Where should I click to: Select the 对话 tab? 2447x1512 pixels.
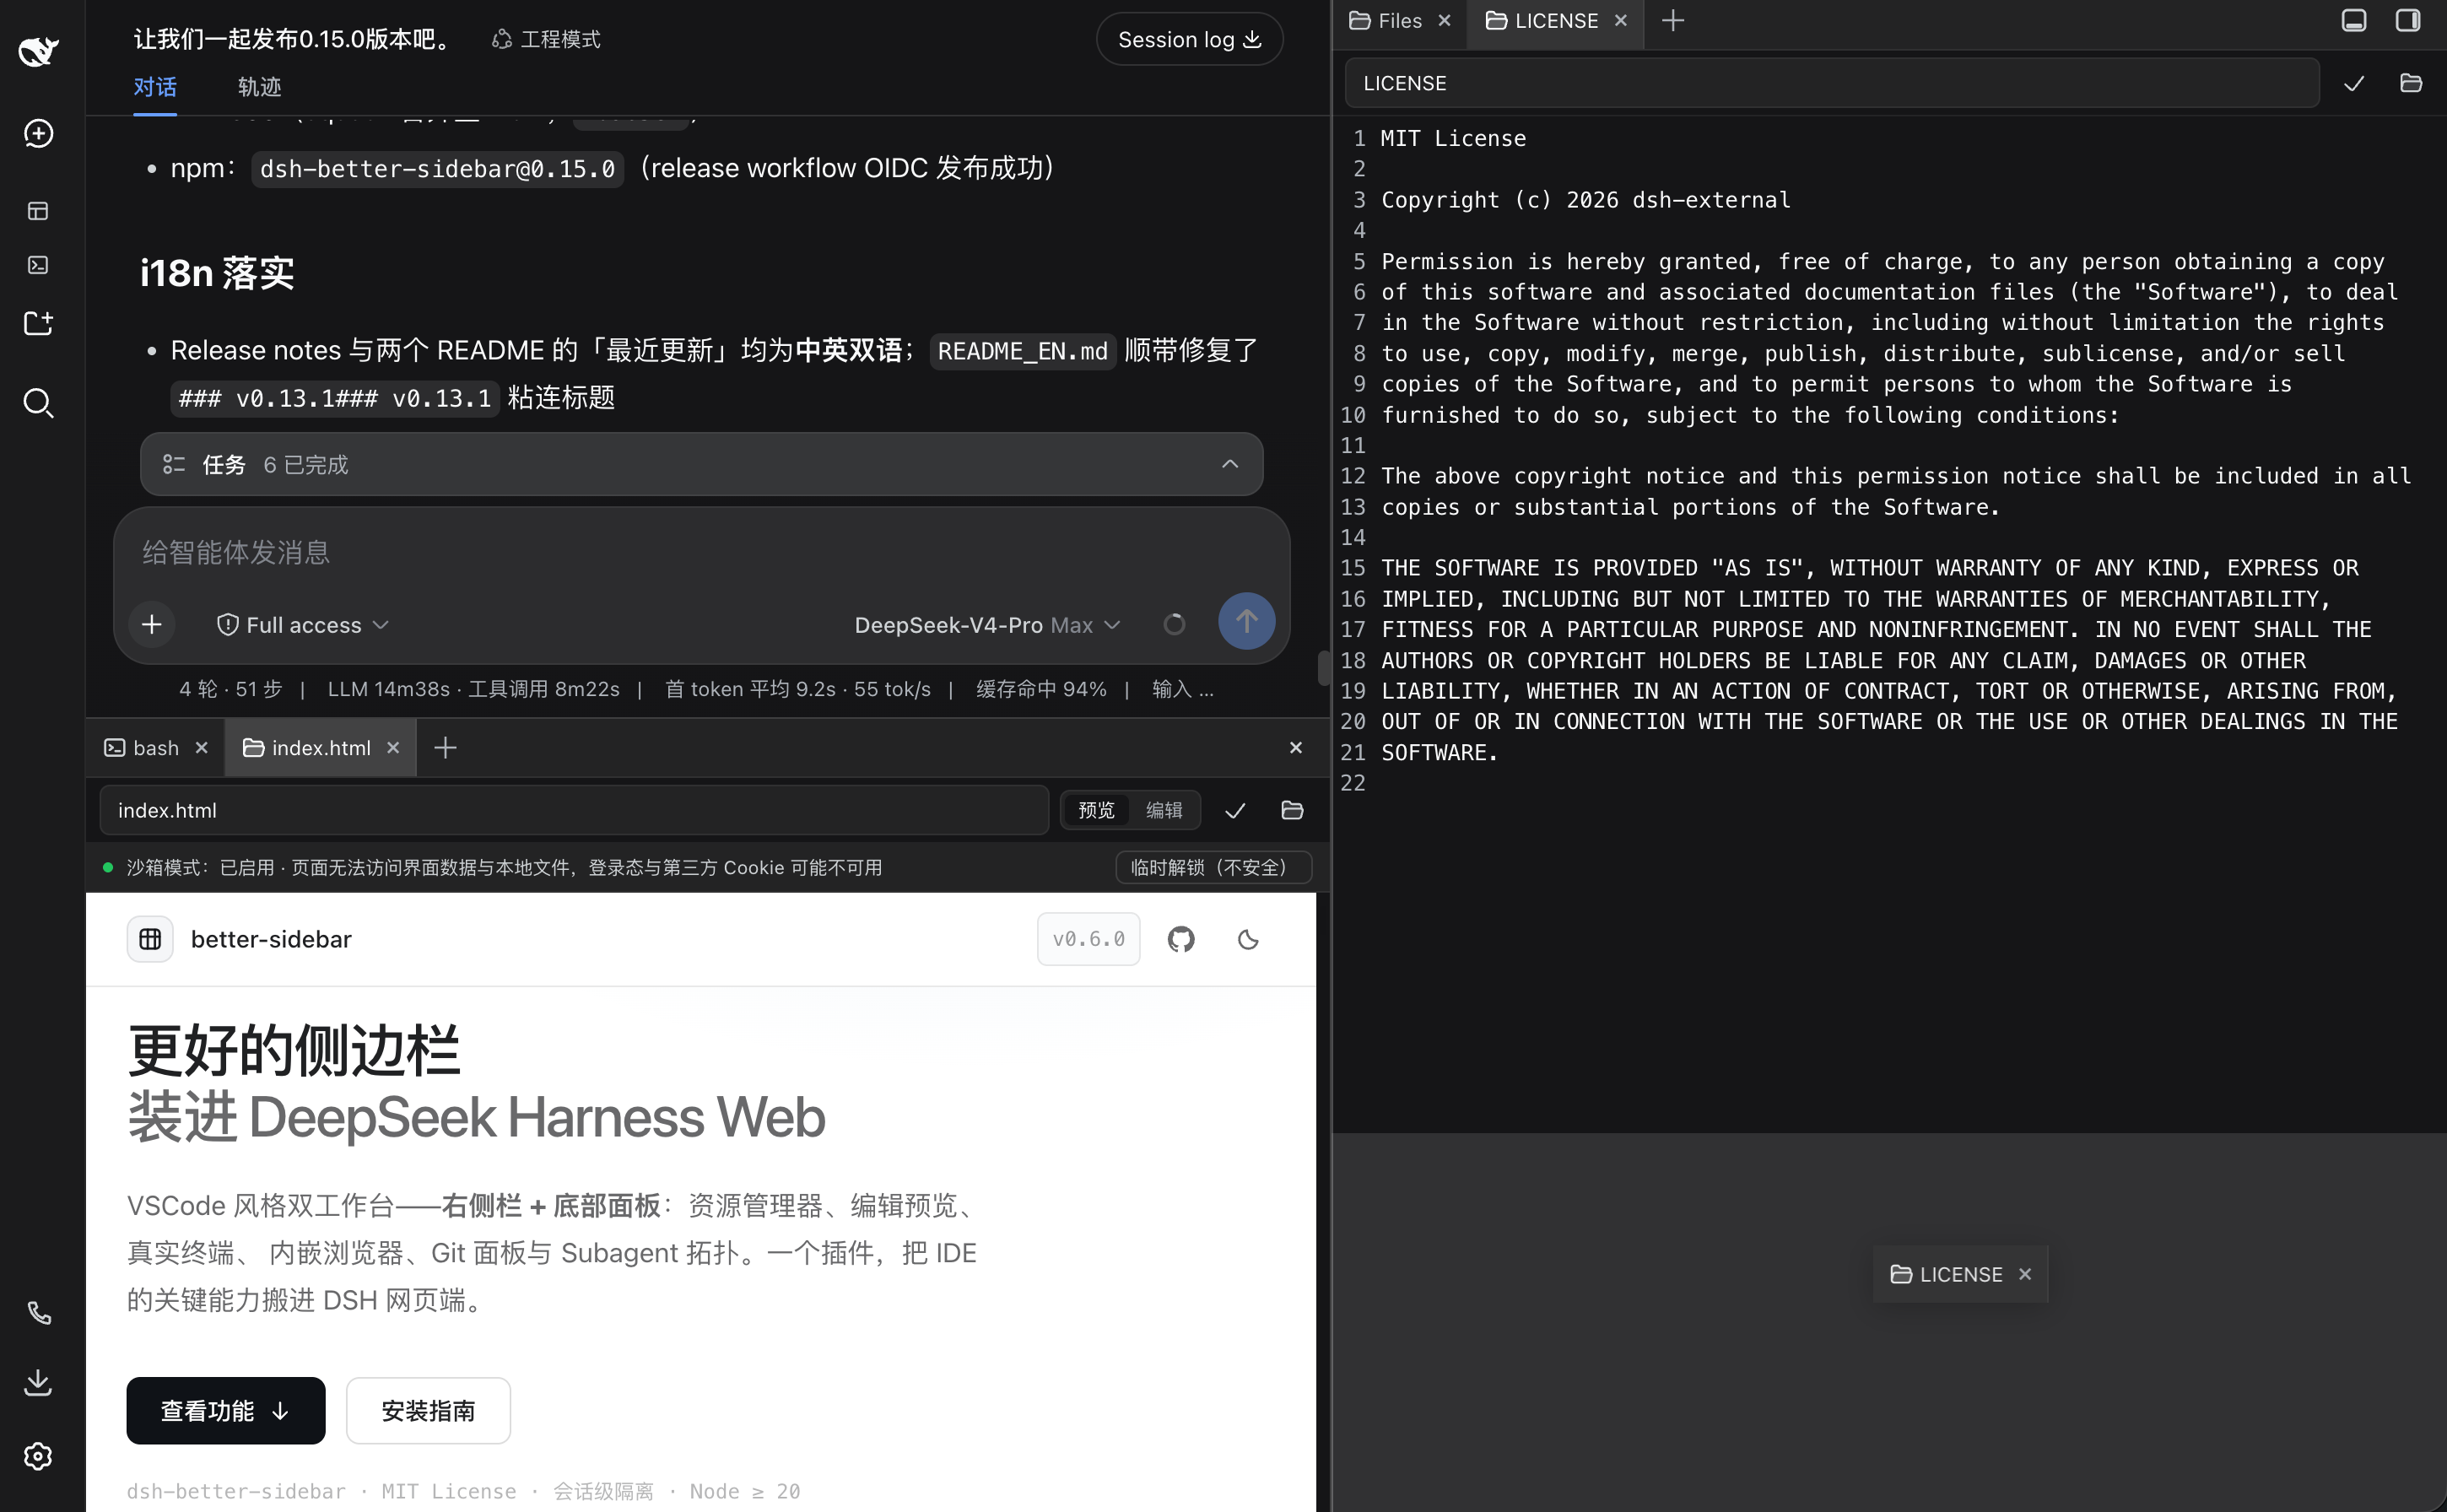point(155,87)
